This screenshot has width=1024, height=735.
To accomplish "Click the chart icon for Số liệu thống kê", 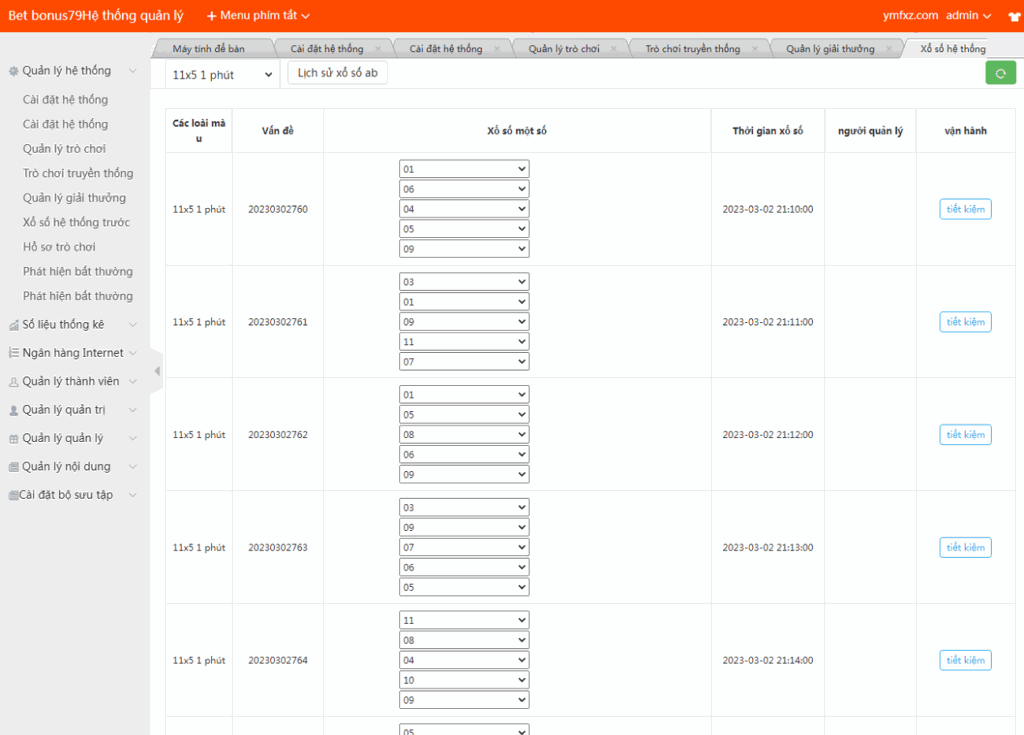I will tap(13, 325).
